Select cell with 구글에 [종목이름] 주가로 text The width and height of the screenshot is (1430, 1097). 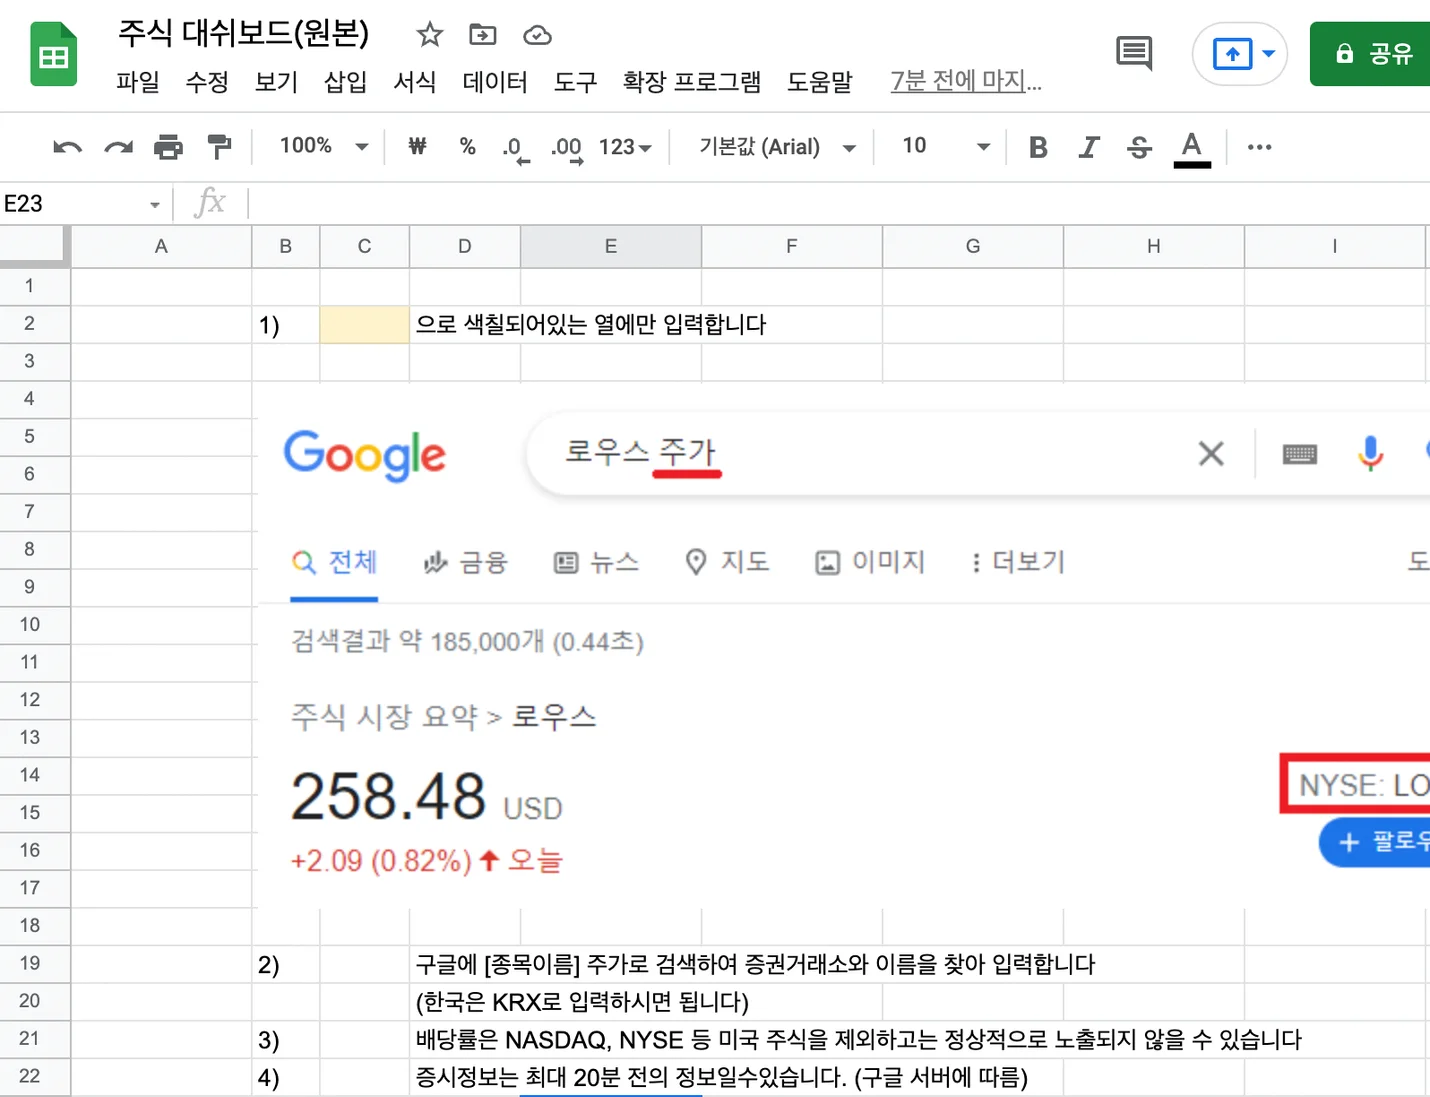tap(755, 964)
